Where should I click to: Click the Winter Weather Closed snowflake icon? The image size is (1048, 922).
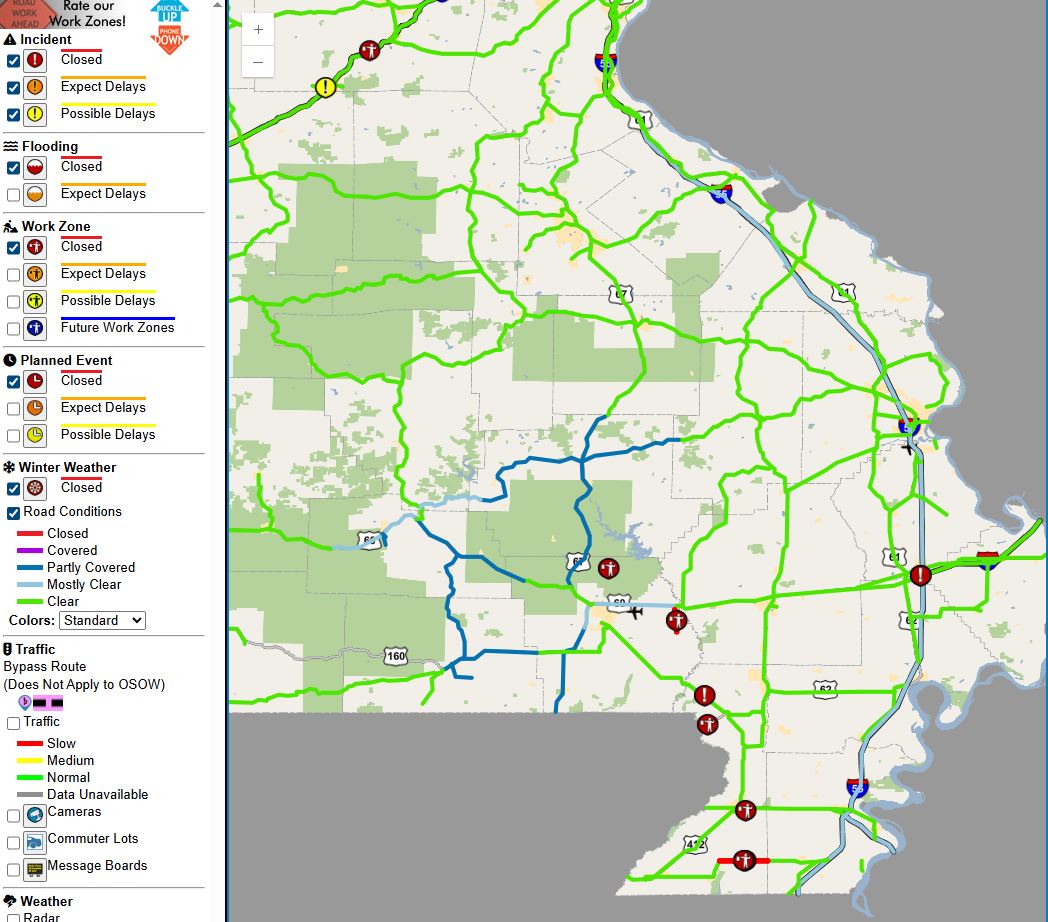tap(35, 489)
